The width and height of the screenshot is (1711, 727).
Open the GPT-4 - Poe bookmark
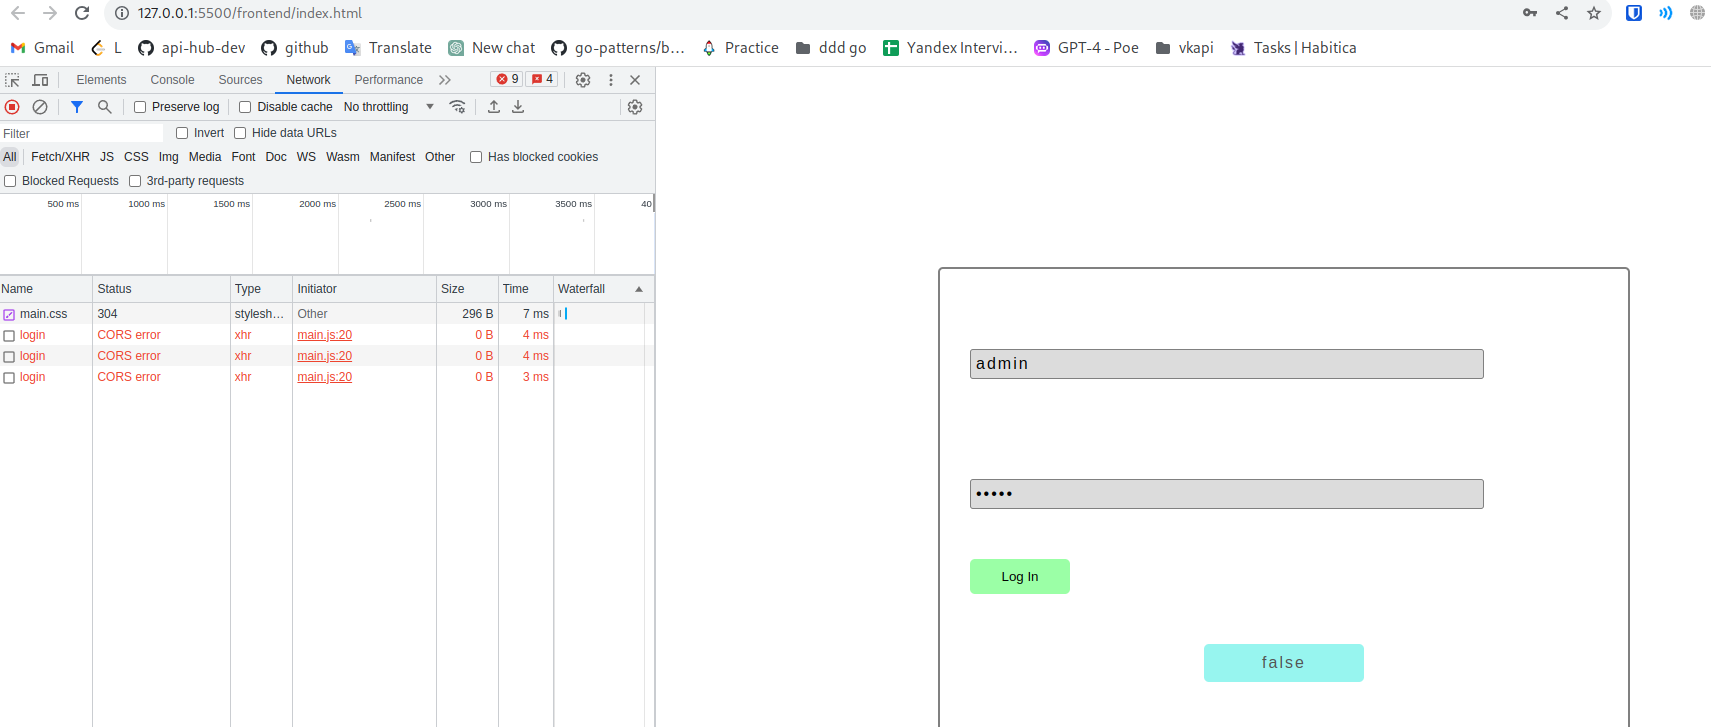pyautogui.click(x=1086, y=48)
